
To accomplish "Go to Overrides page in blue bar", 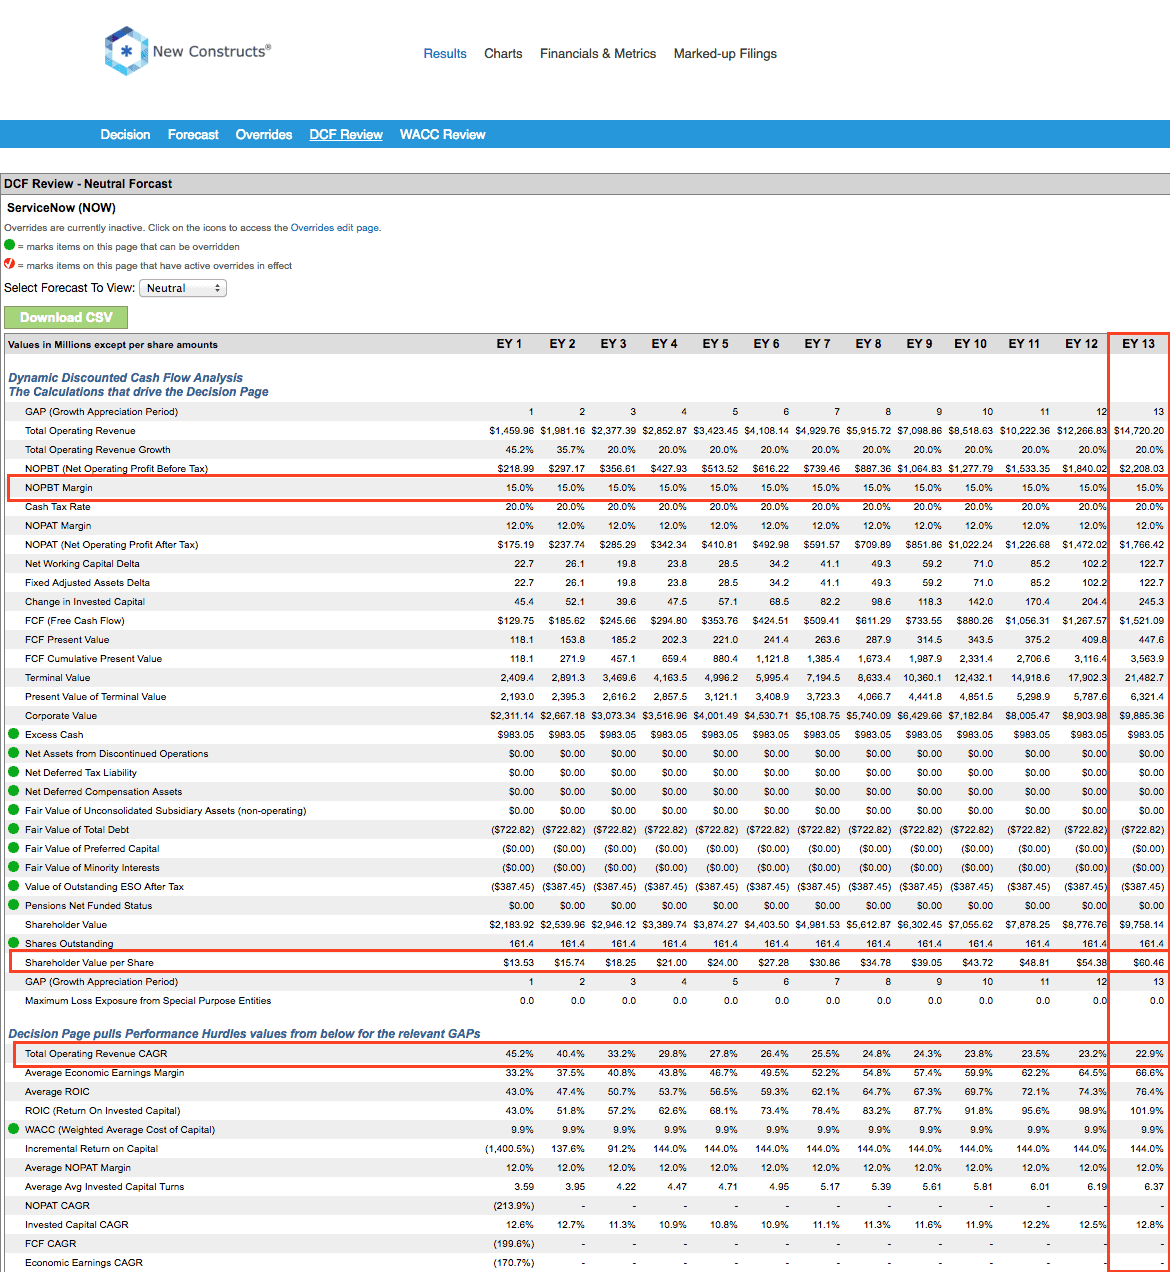I will pos(264,134).
